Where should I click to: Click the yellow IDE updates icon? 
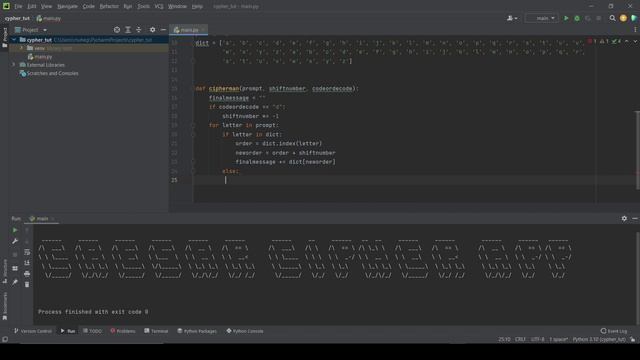pyautogui.click(x=623, y=18)
